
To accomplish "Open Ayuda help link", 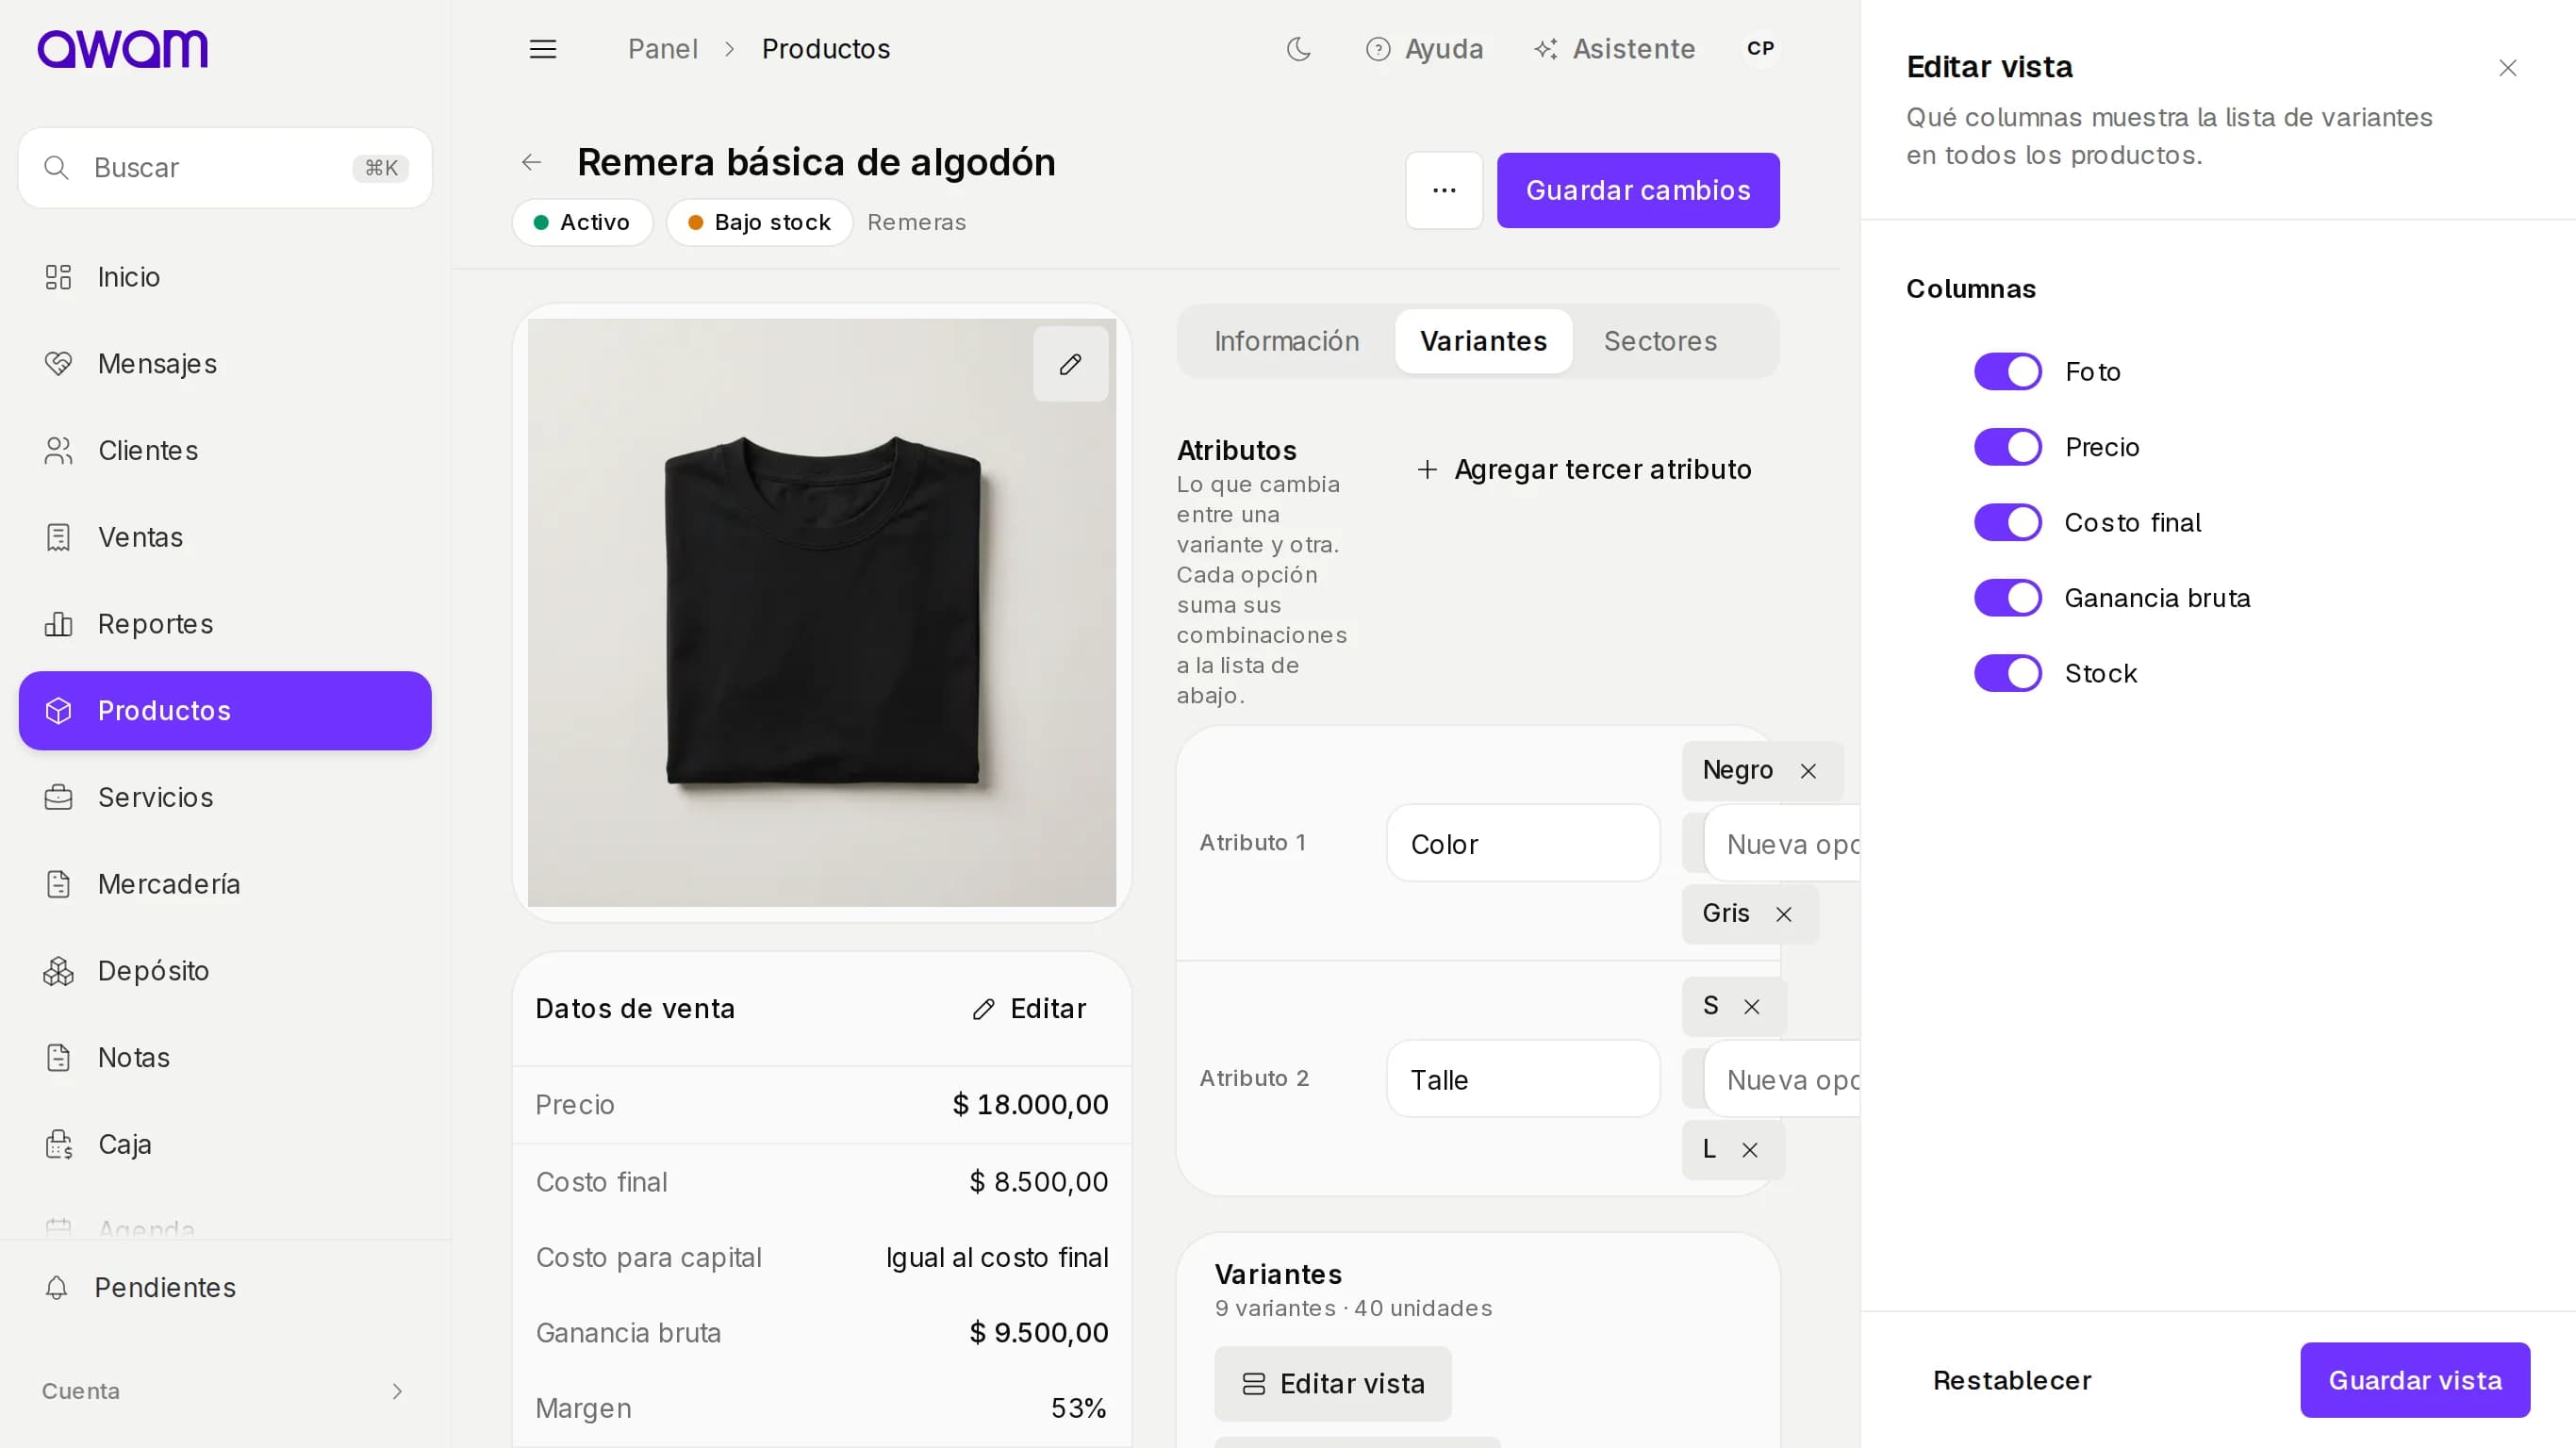I will click(x=1424, y=49).
